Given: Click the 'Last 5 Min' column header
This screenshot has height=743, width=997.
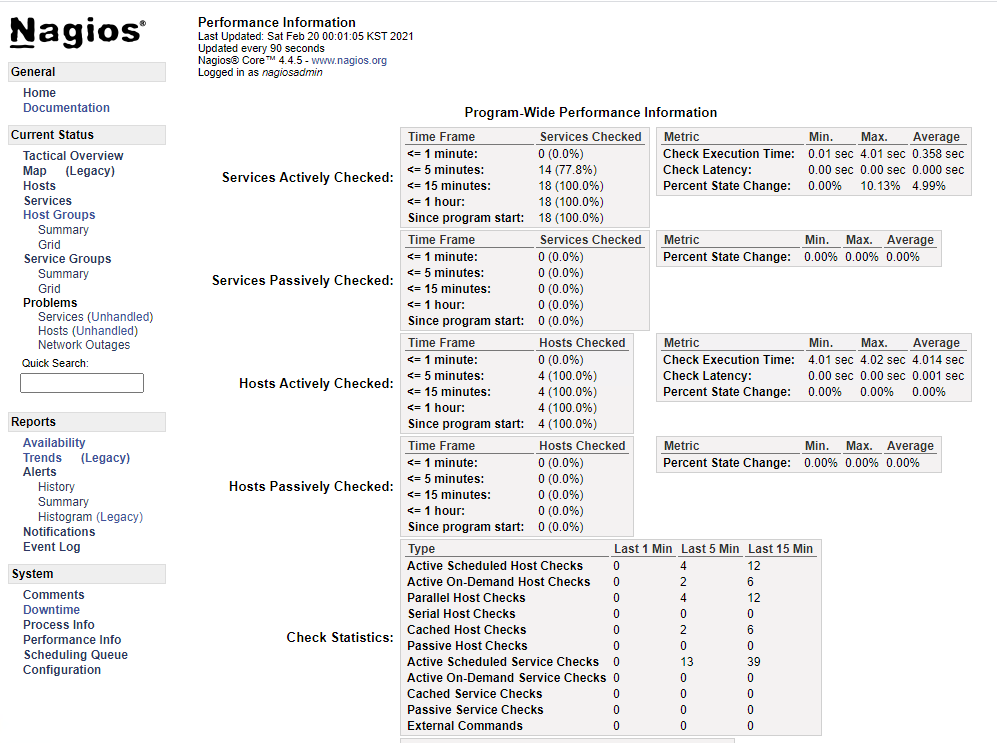Looking at the screenshot, I should coord(710,549).
